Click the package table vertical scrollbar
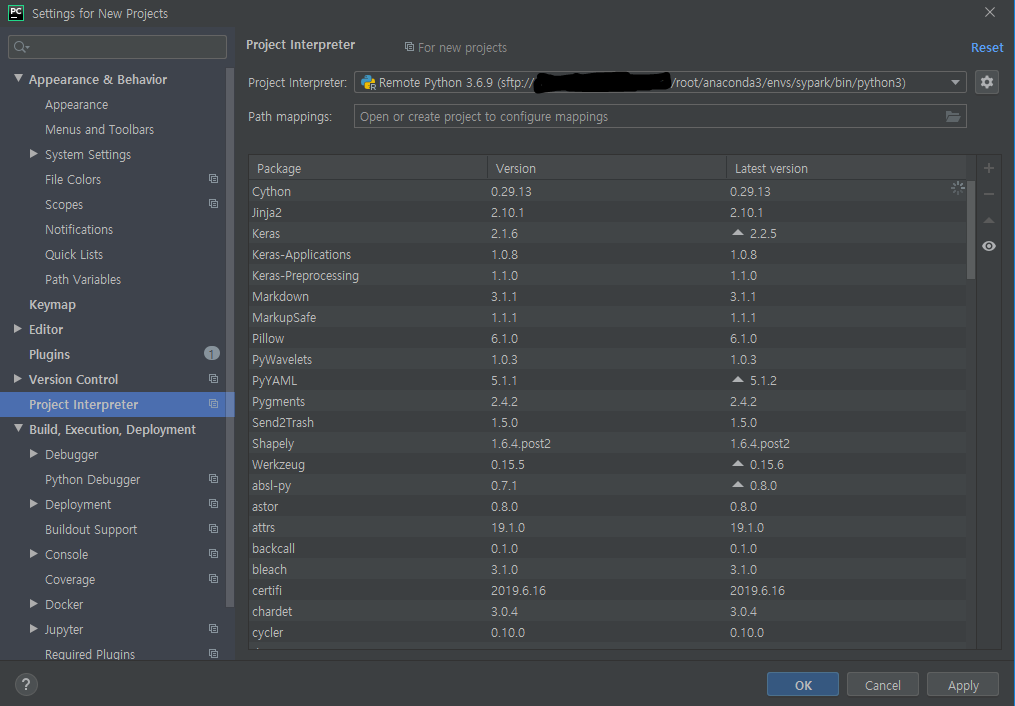Screen dimensions: 1015x706 click(970, 230)
